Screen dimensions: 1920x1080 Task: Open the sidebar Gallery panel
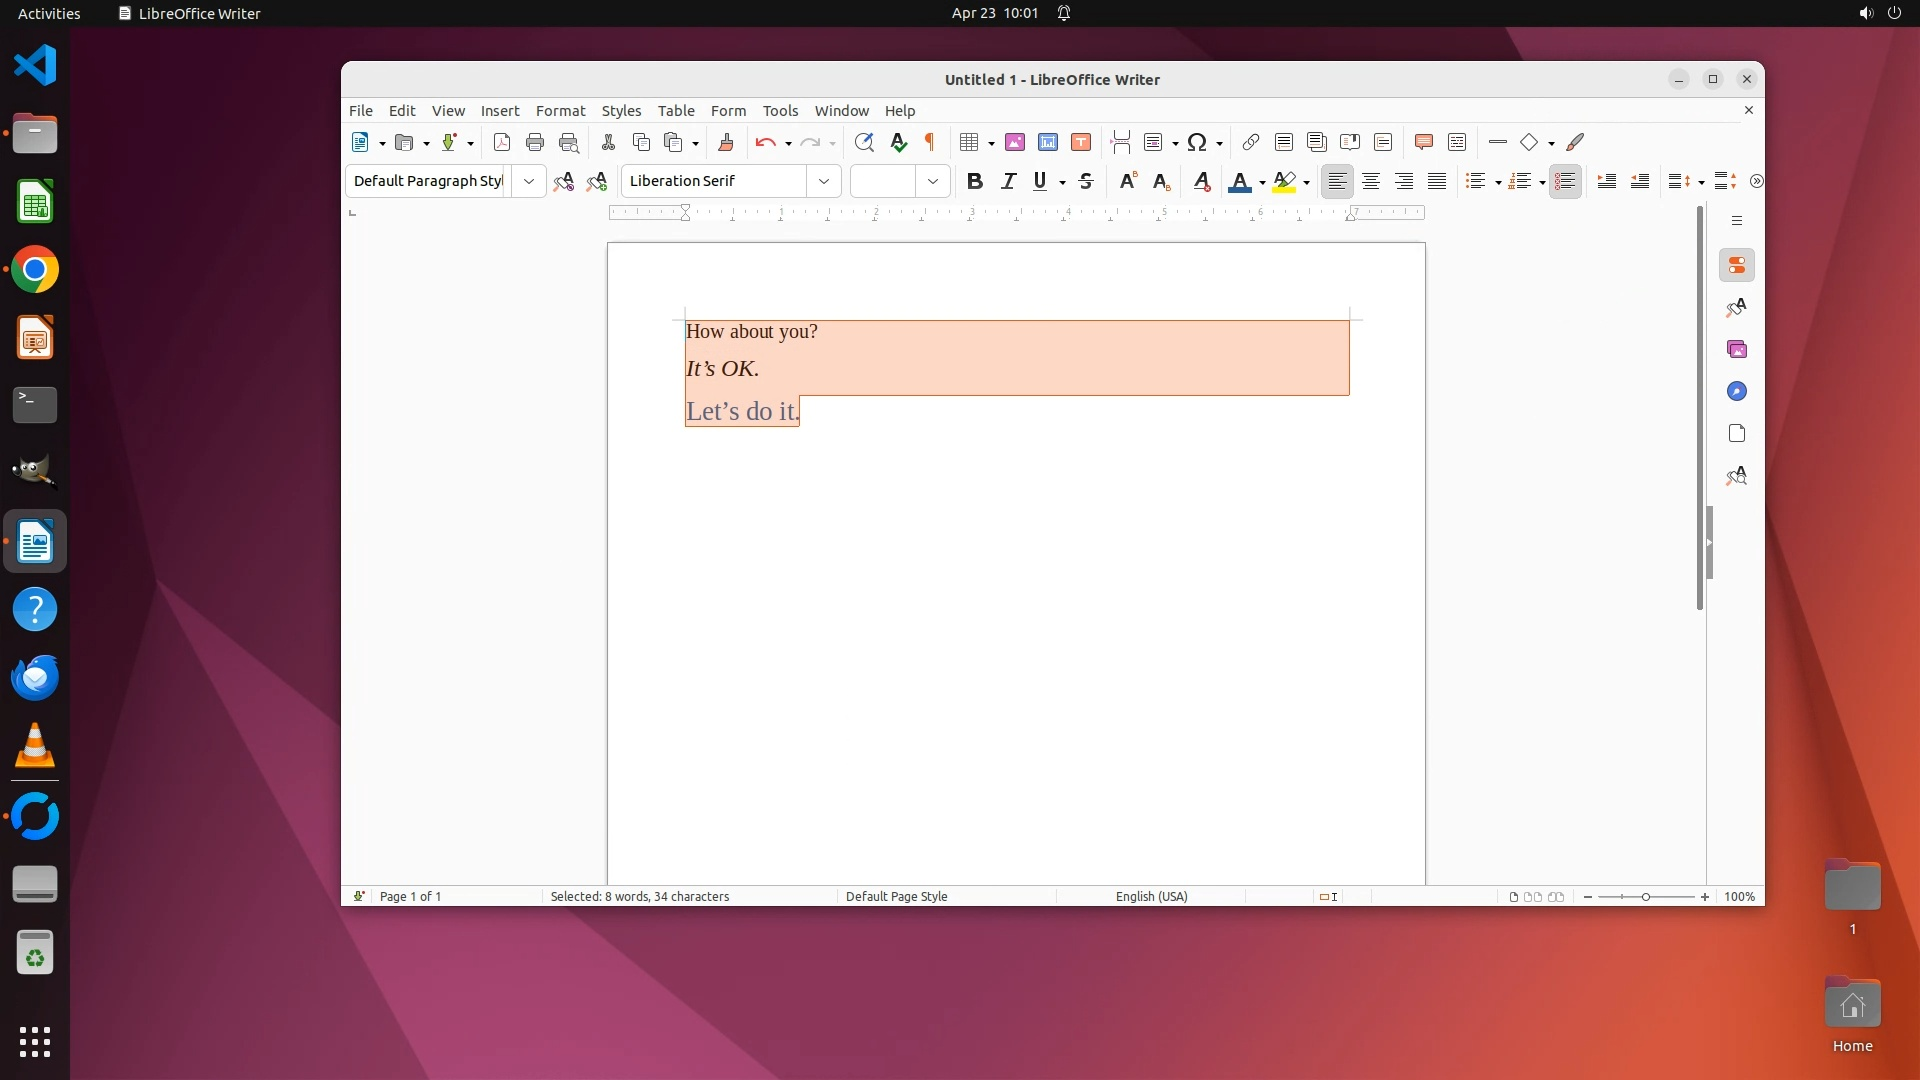tap(1737, 349)
